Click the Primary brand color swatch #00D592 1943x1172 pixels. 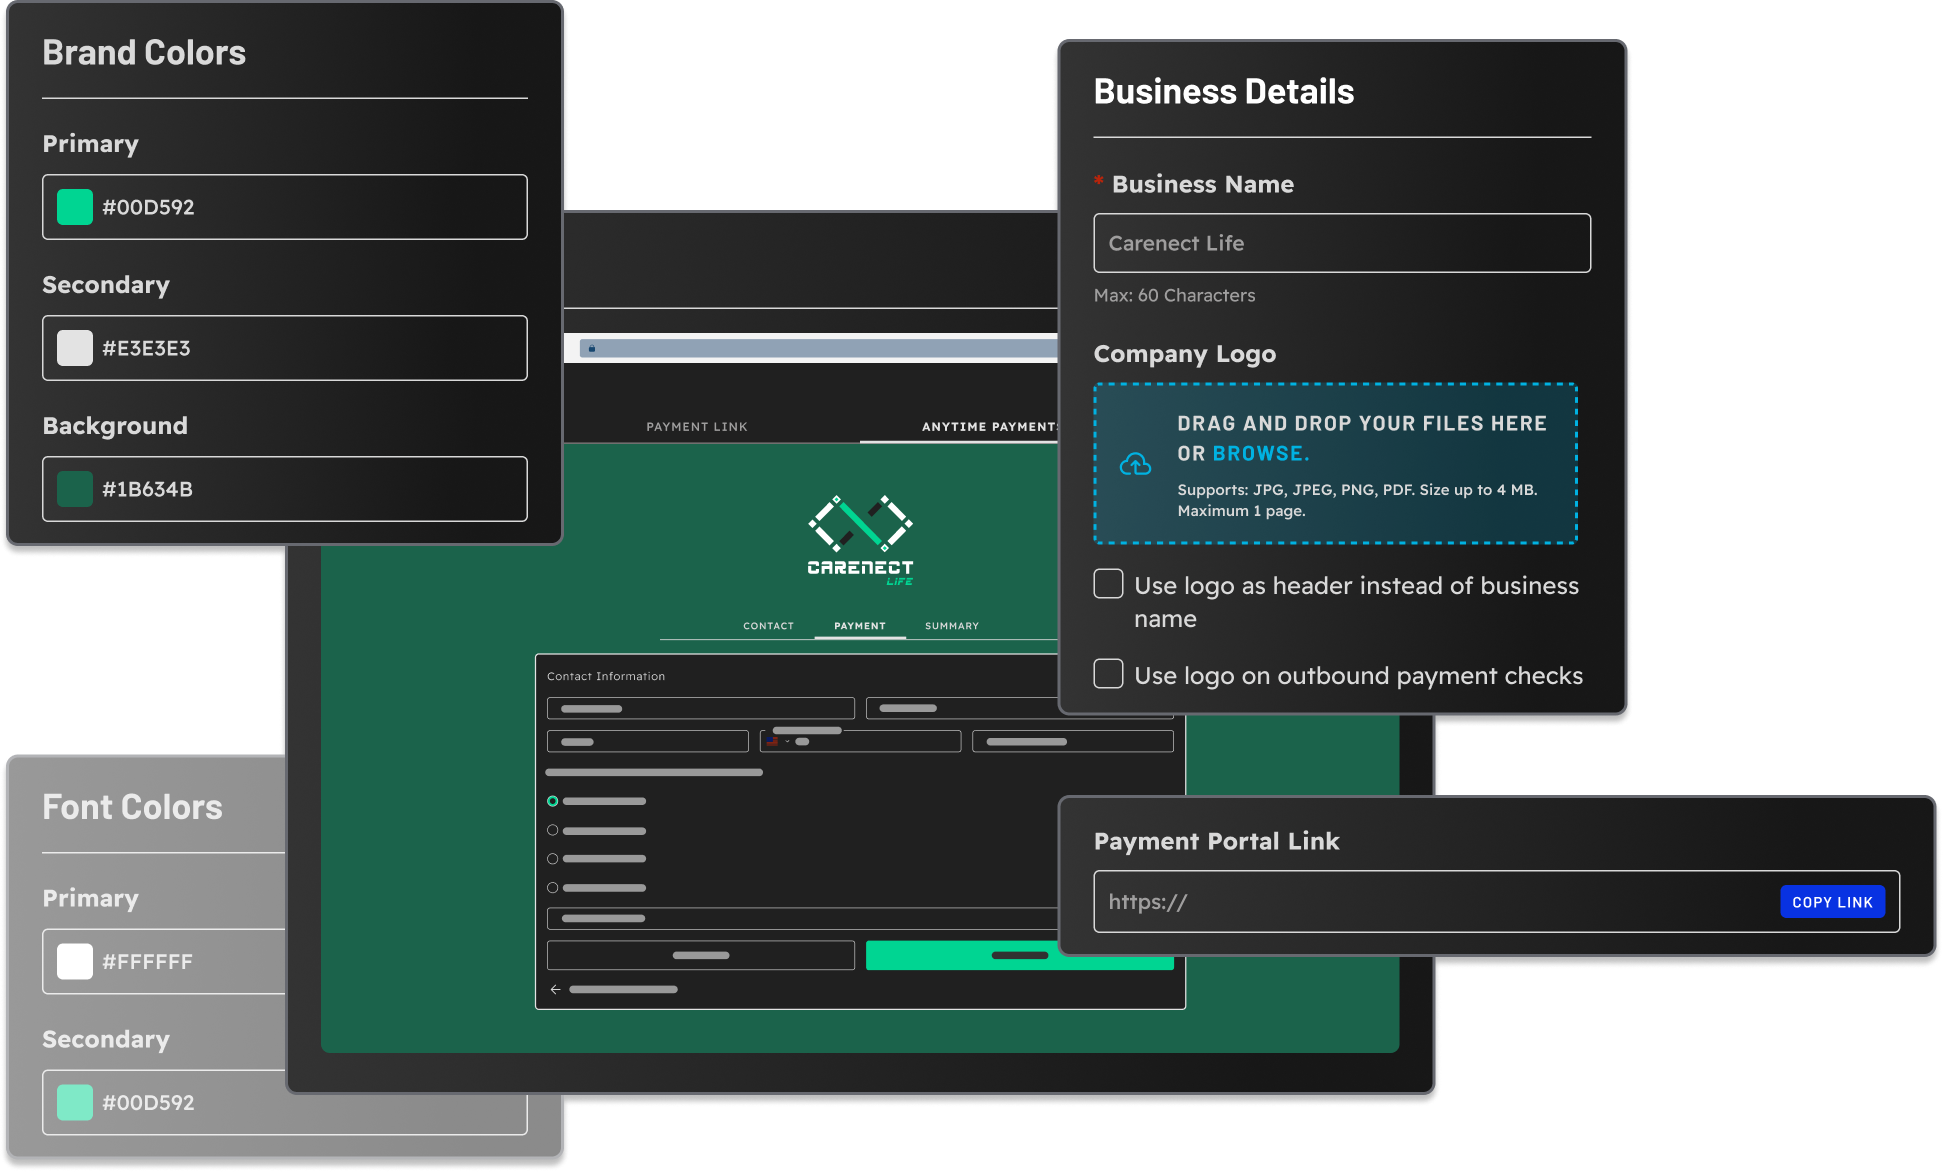click(73, 207)
